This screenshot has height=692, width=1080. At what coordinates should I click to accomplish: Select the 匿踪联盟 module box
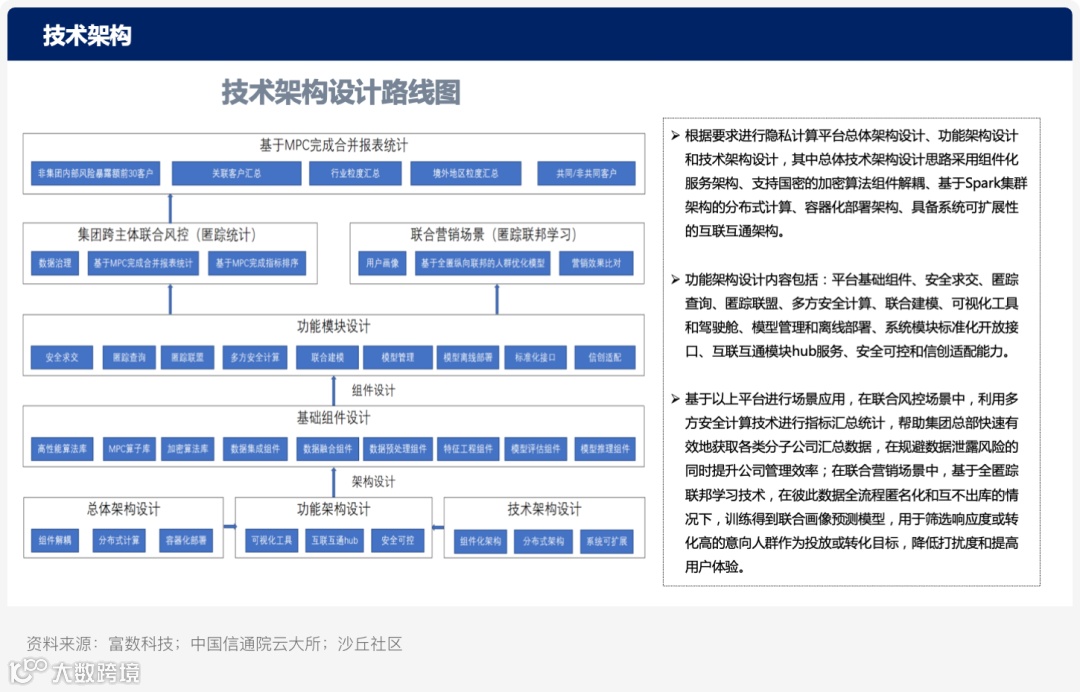[187, 357]
